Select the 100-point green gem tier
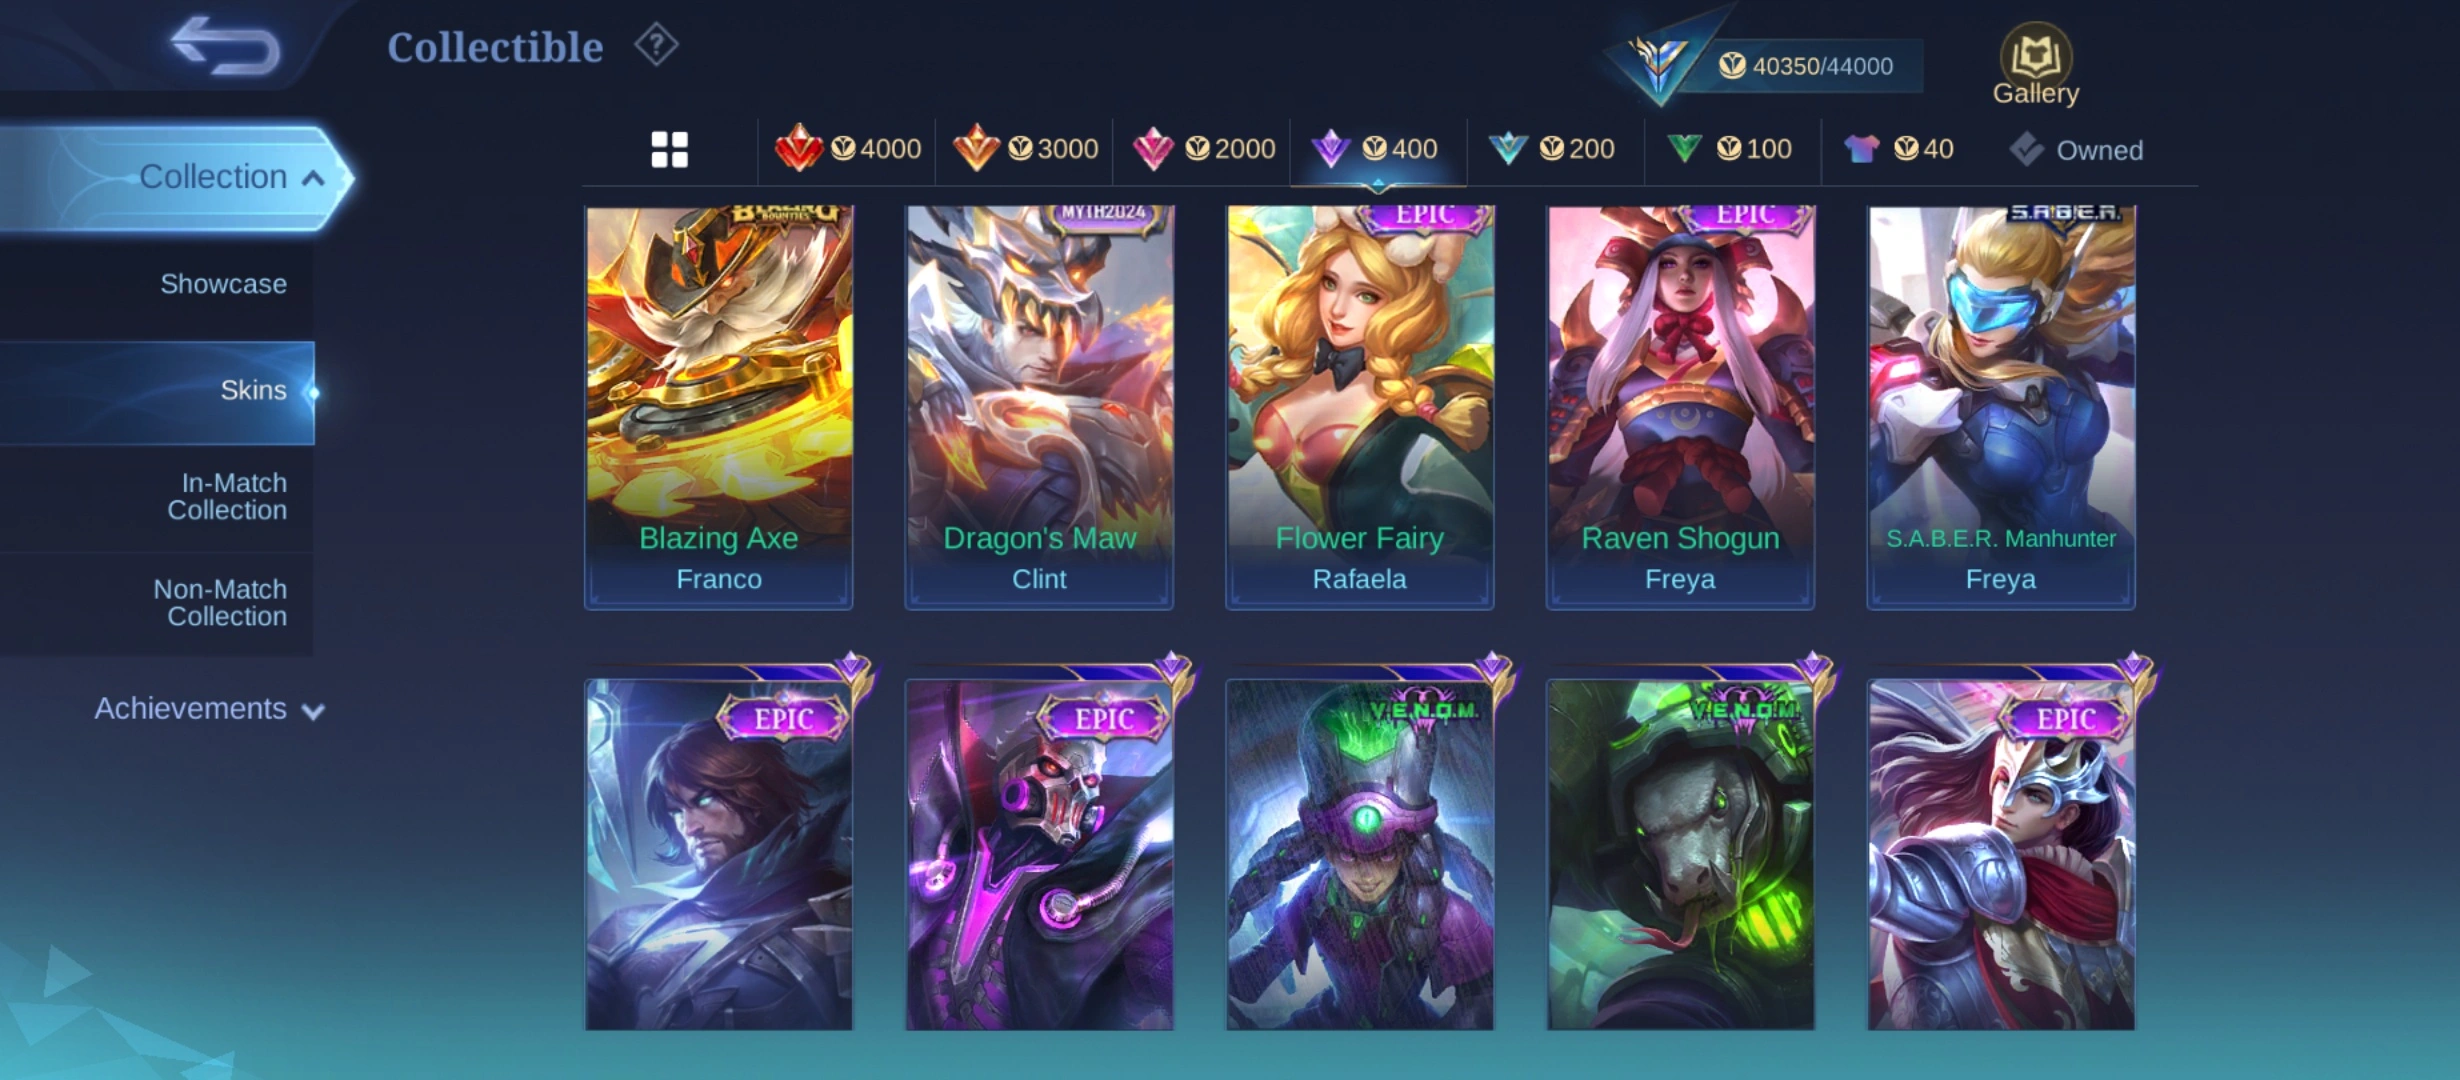 click(1729, 149)
